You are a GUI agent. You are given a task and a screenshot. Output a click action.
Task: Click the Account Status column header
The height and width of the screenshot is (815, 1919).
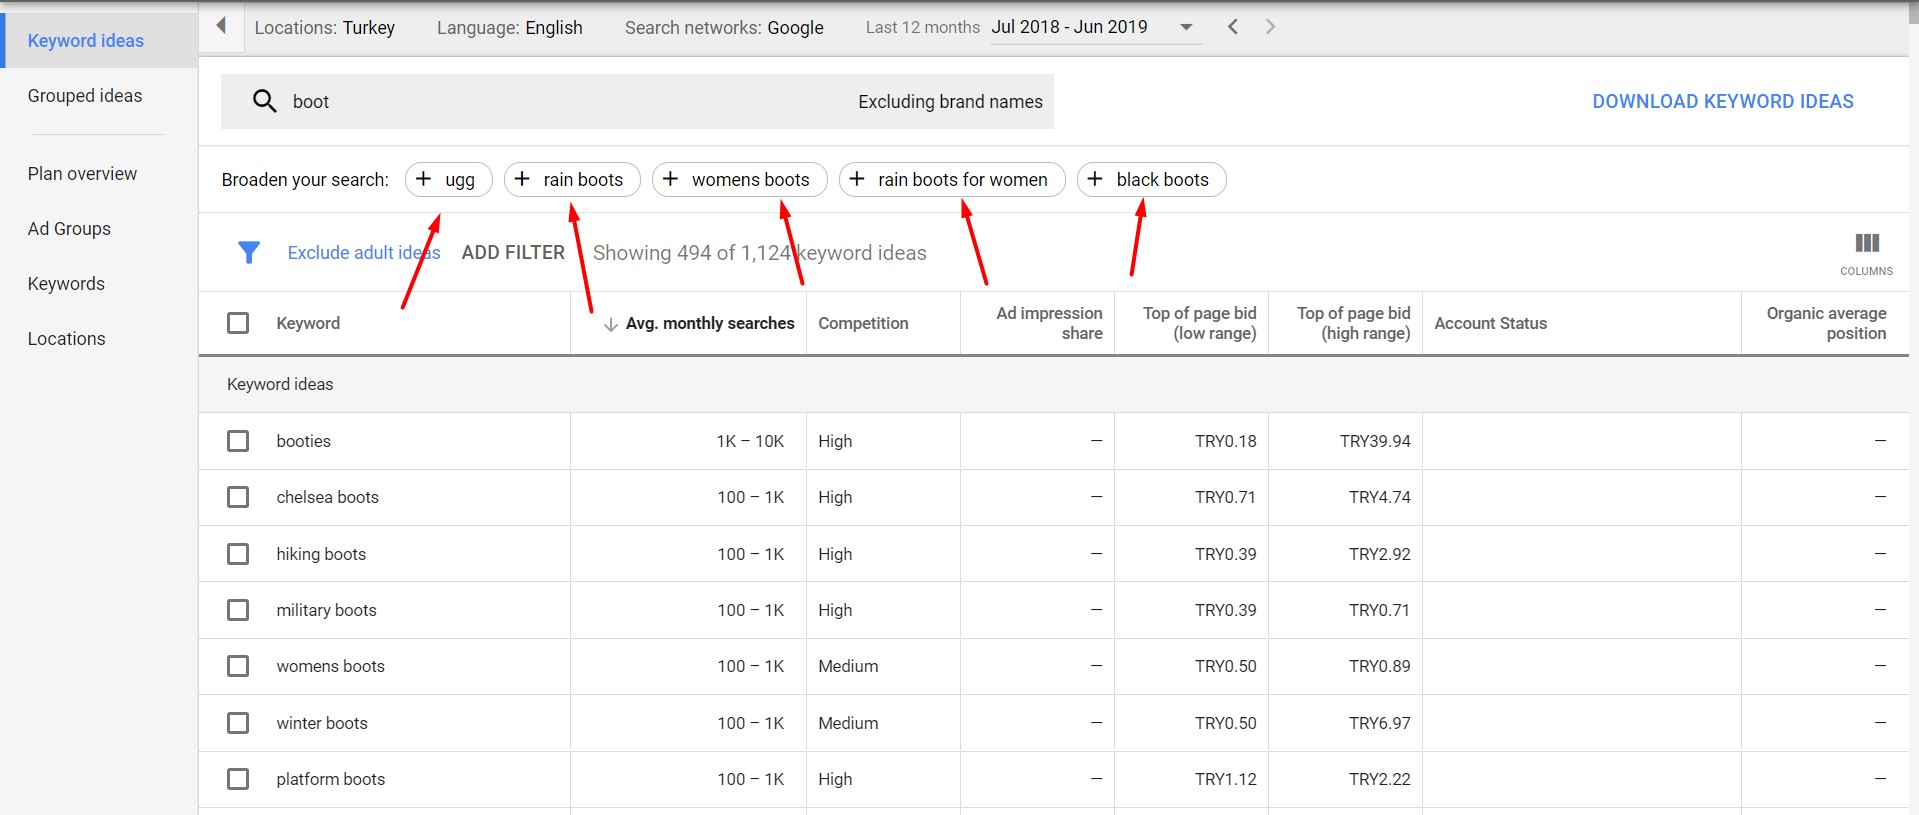[x=1490, y=324]
